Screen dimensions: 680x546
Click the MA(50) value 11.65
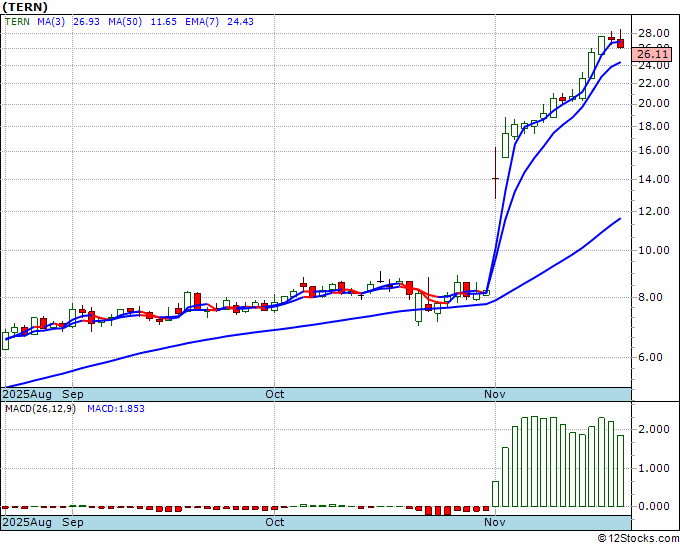pos(163,22)
